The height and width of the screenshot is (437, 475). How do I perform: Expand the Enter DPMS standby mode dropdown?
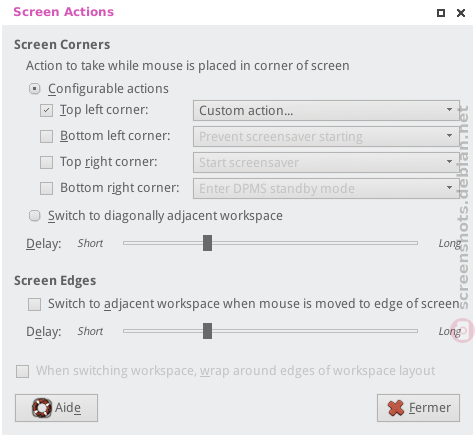click(326, 188)
